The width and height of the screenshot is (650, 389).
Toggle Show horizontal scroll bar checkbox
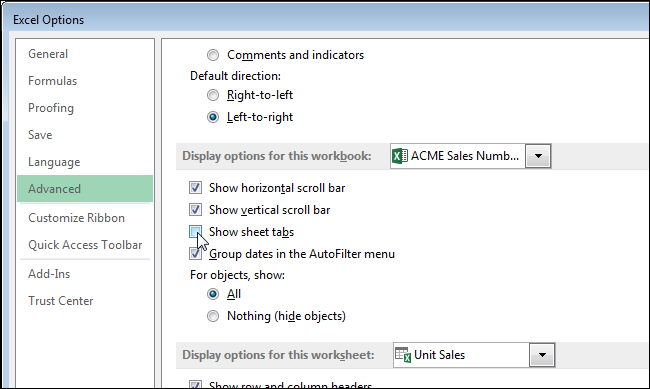(195, 188)
